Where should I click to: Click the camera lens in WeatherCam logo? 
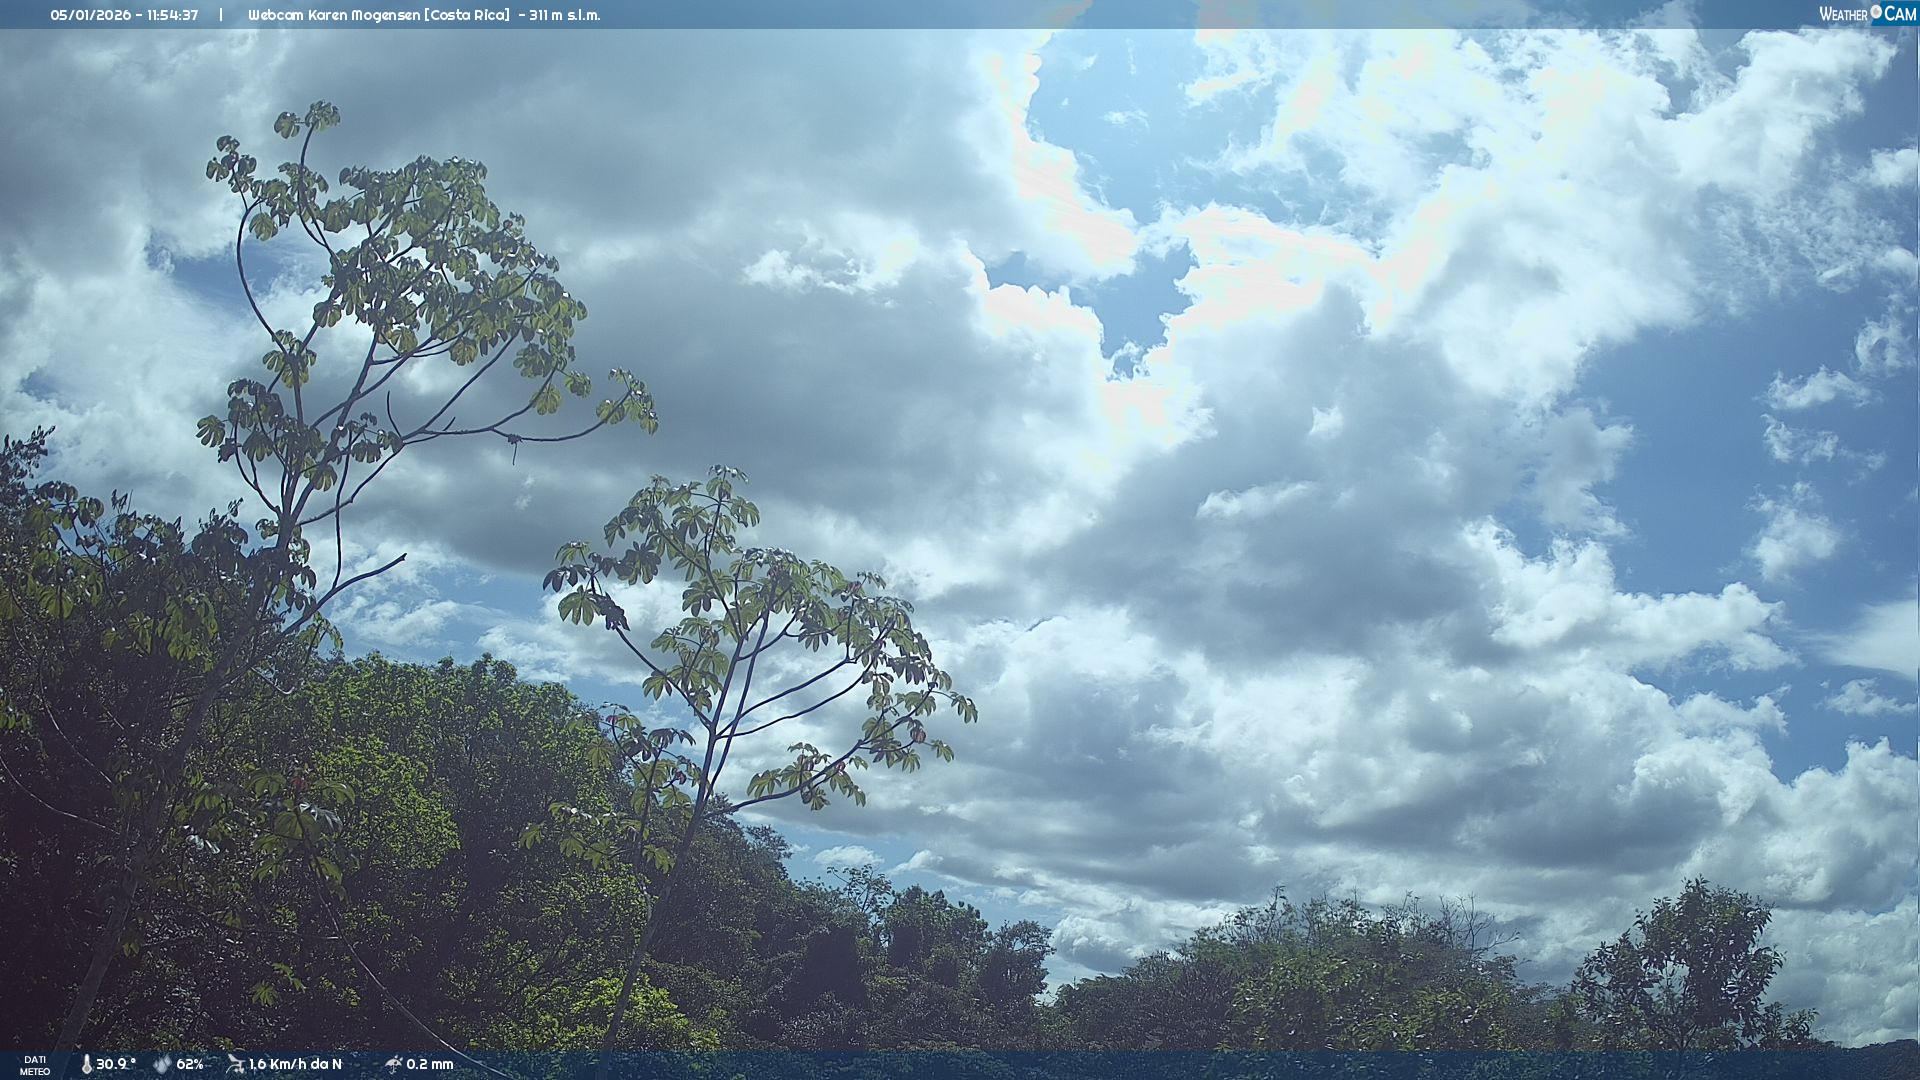pos(1876,12)
